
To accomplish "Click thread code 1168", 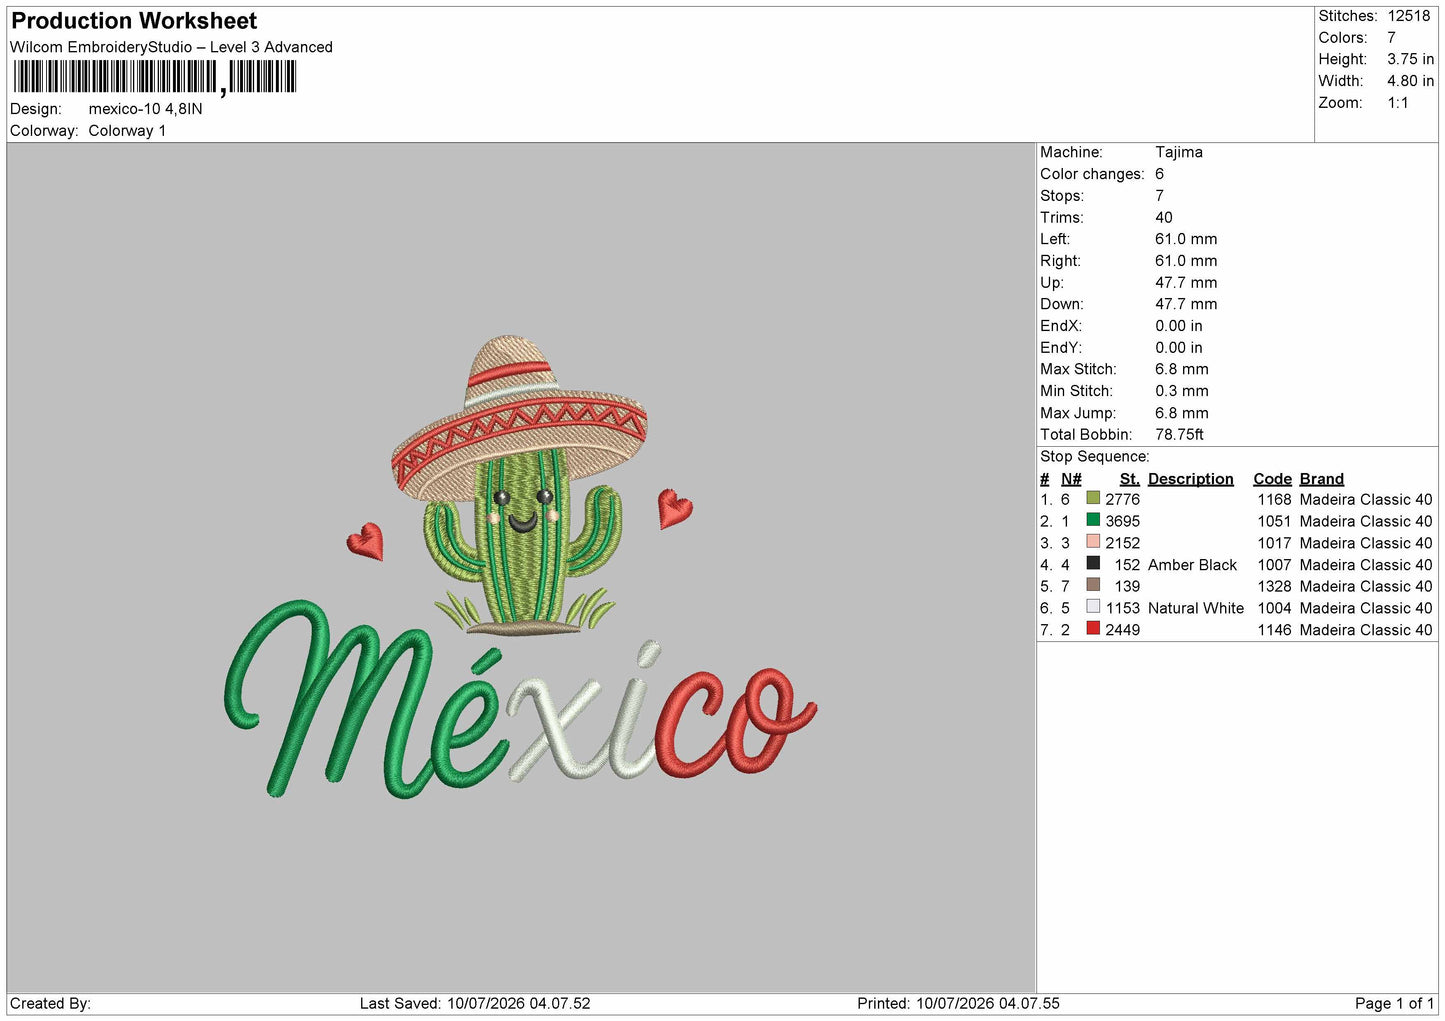I will (1274, 500).
